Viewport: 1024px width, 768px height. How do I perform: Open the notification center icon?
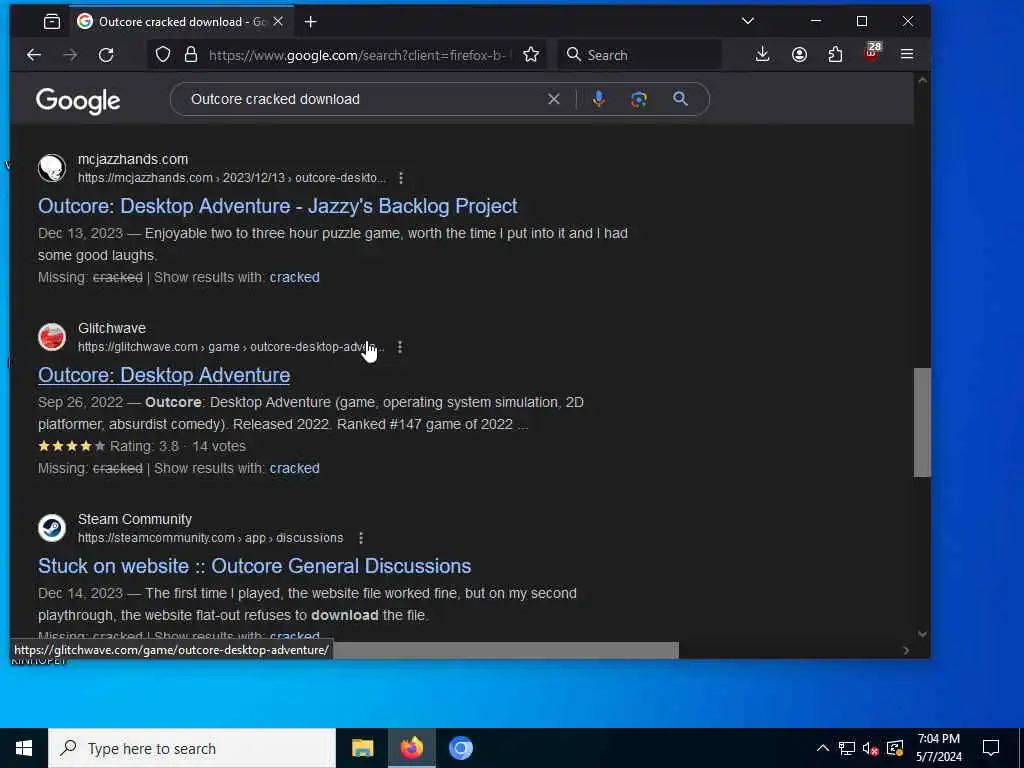click(991, 748)
